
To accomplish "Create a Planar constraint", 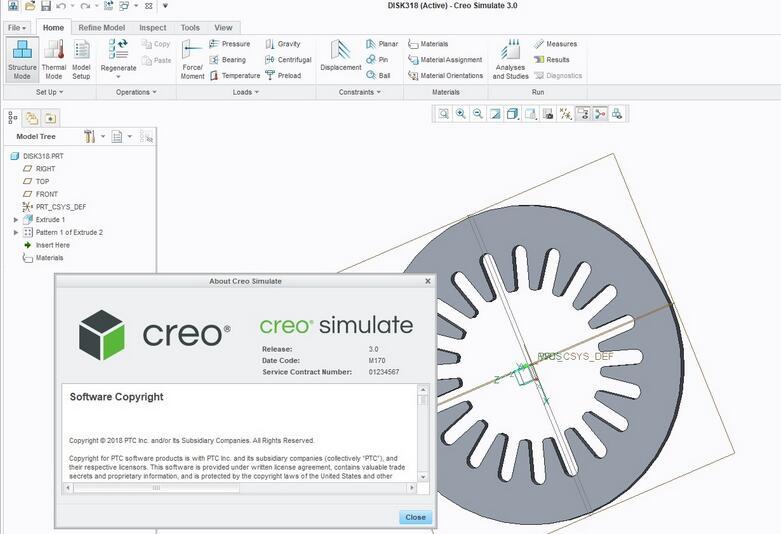I will (x=382, y=44).
